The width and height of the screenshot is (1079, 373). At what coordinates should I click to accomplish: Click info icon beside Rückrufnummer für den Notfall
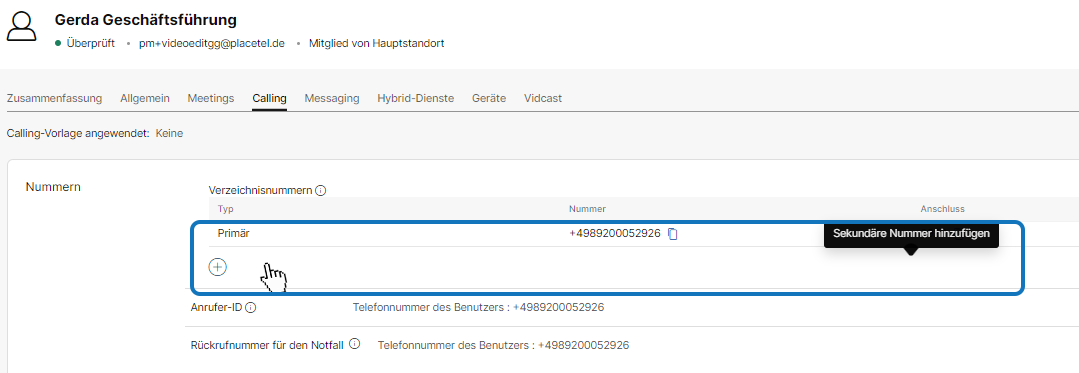pyautogui.click(x=354, y=344)
